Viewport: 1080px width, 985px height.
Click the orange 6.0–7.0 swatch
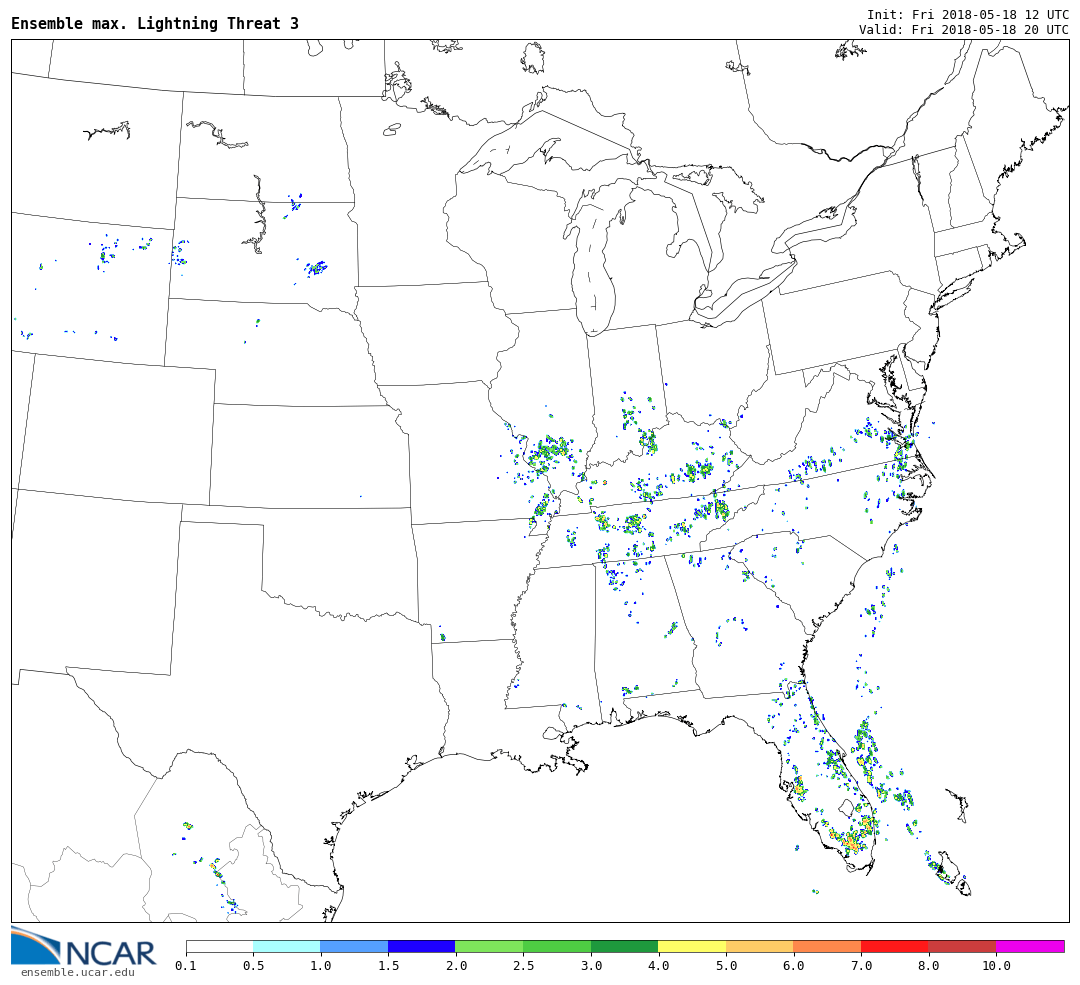click(827, 946)
